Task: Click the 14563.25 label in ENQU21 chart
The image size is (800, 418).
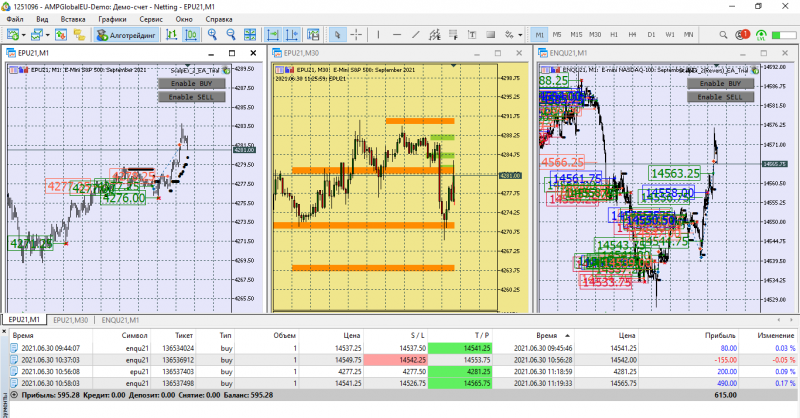Action: coord(676,174)
